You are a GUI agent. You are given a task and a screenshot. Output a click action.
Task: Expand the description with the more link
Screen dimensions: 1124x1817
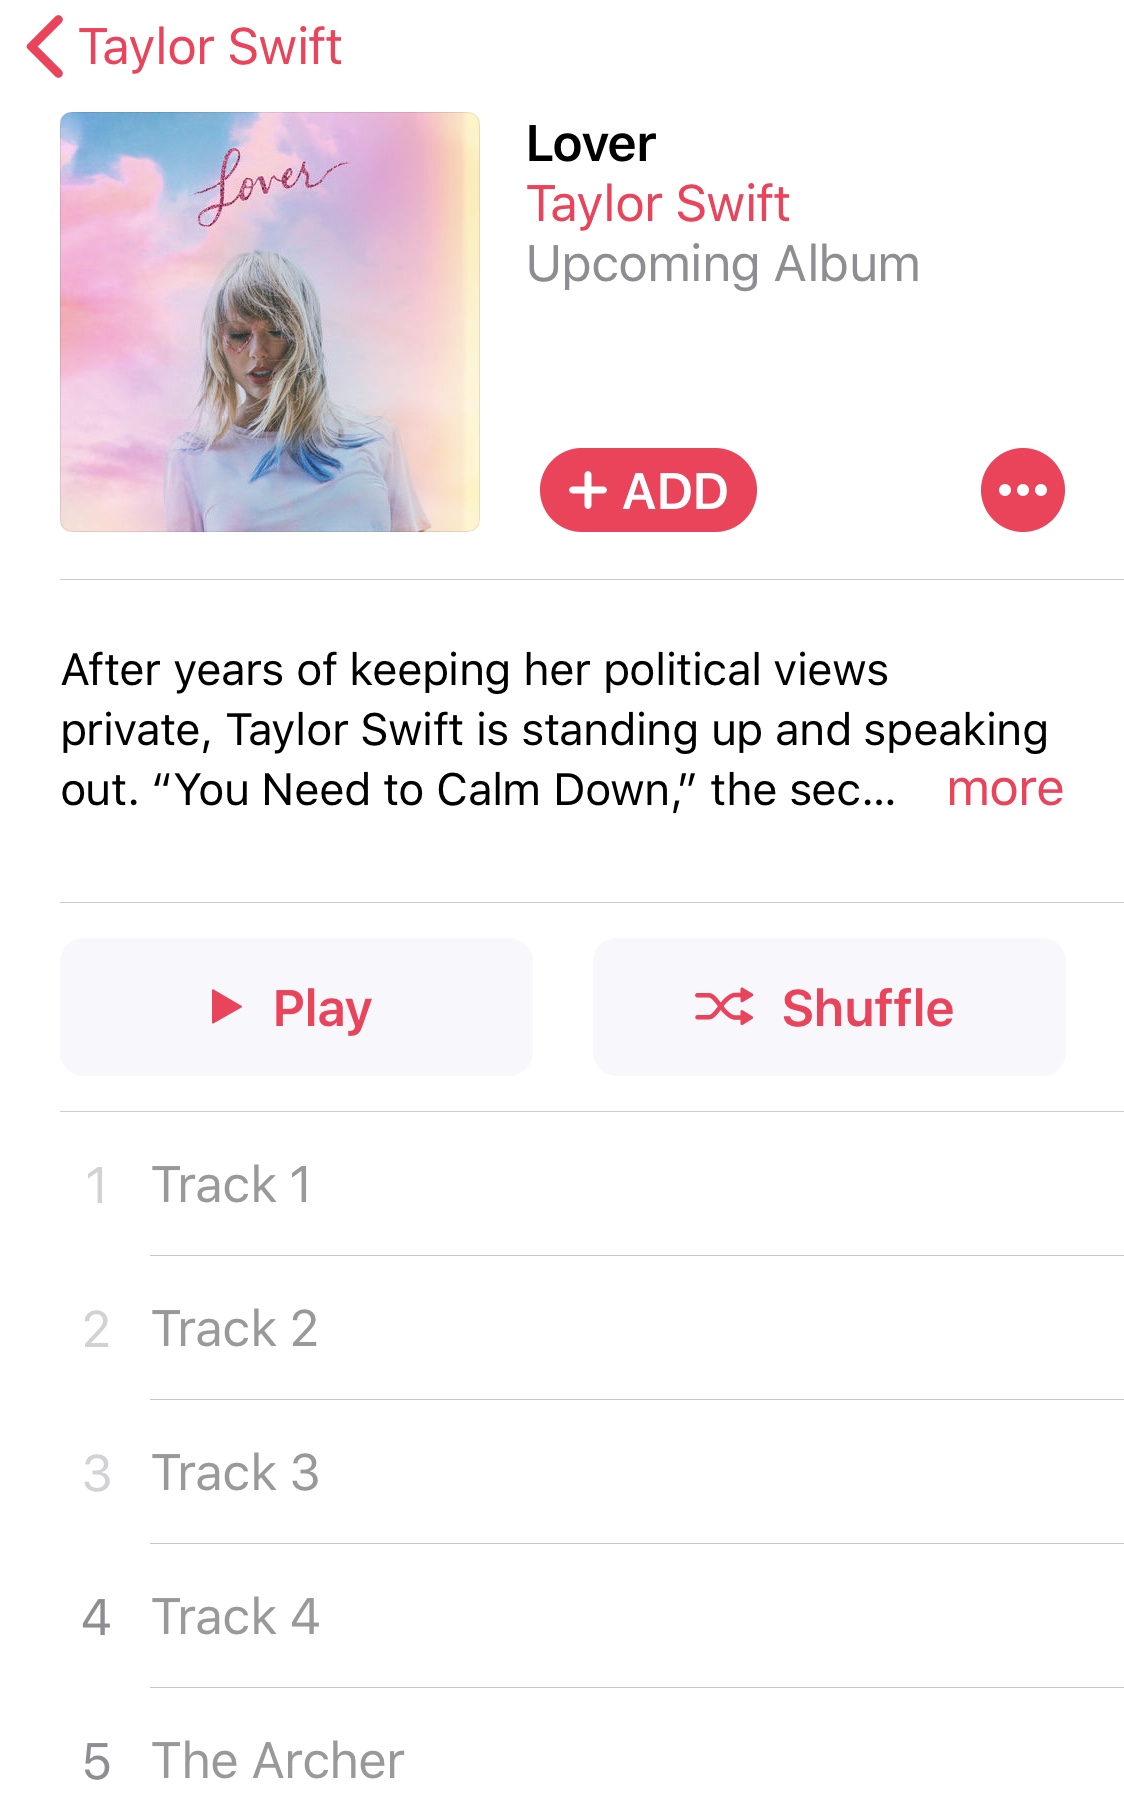point(1005,789)
